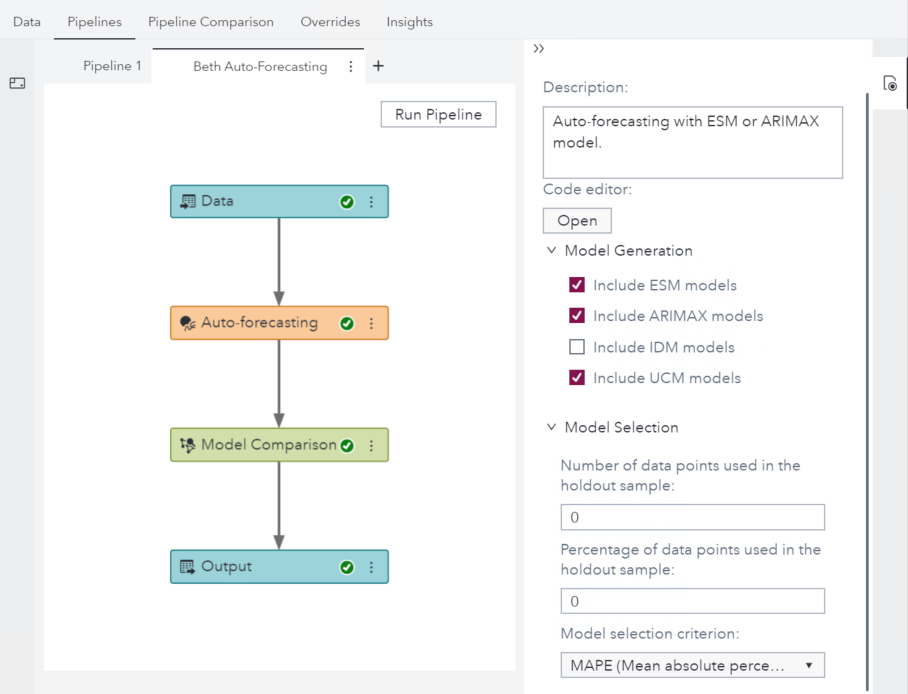Add a new pipeline with plus icon
Image resolution: width=908 pixels, height=694 pixels.
(378, 67)
